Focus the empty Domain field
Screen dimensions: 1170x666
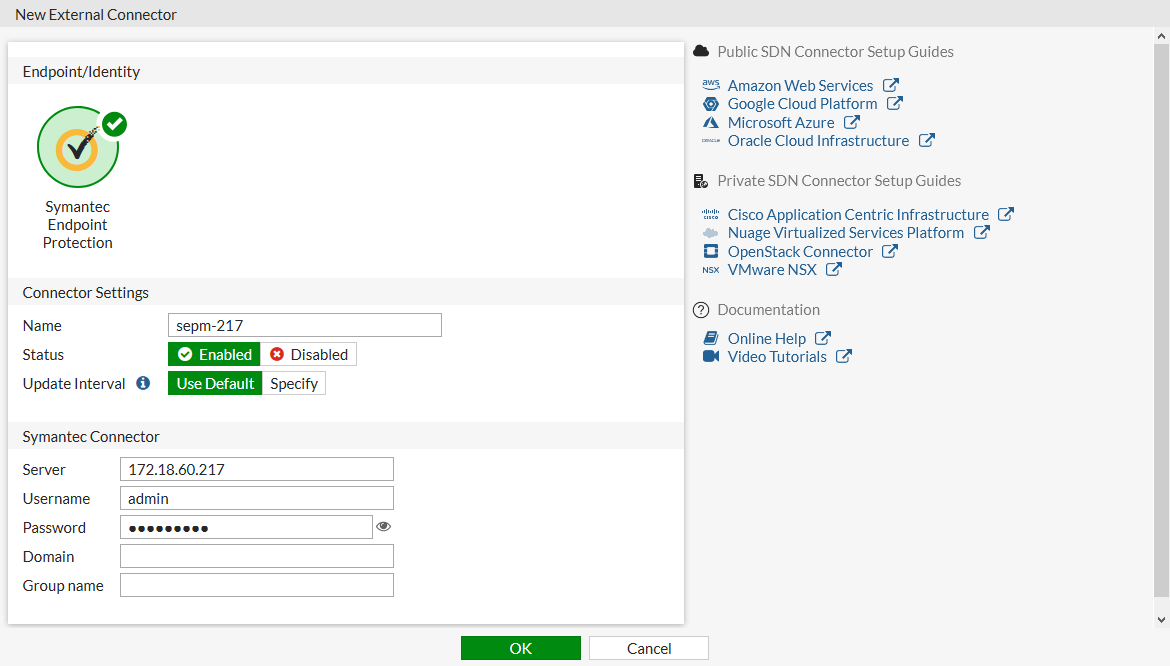257,556
